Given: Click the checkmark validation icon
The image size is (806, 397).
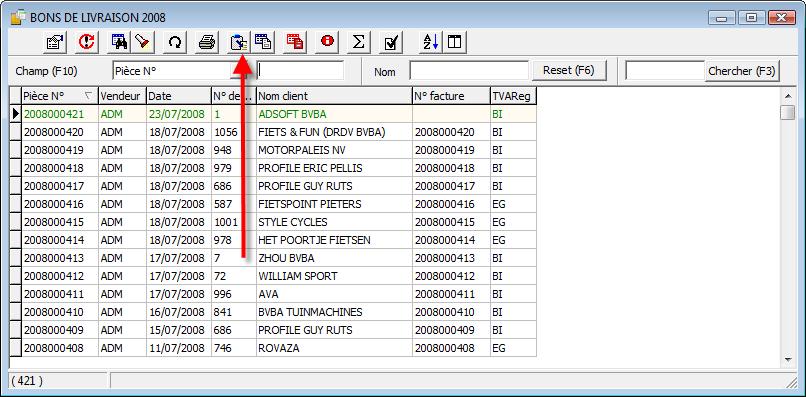Looking at the screenshot, I should tap(391, 42).
